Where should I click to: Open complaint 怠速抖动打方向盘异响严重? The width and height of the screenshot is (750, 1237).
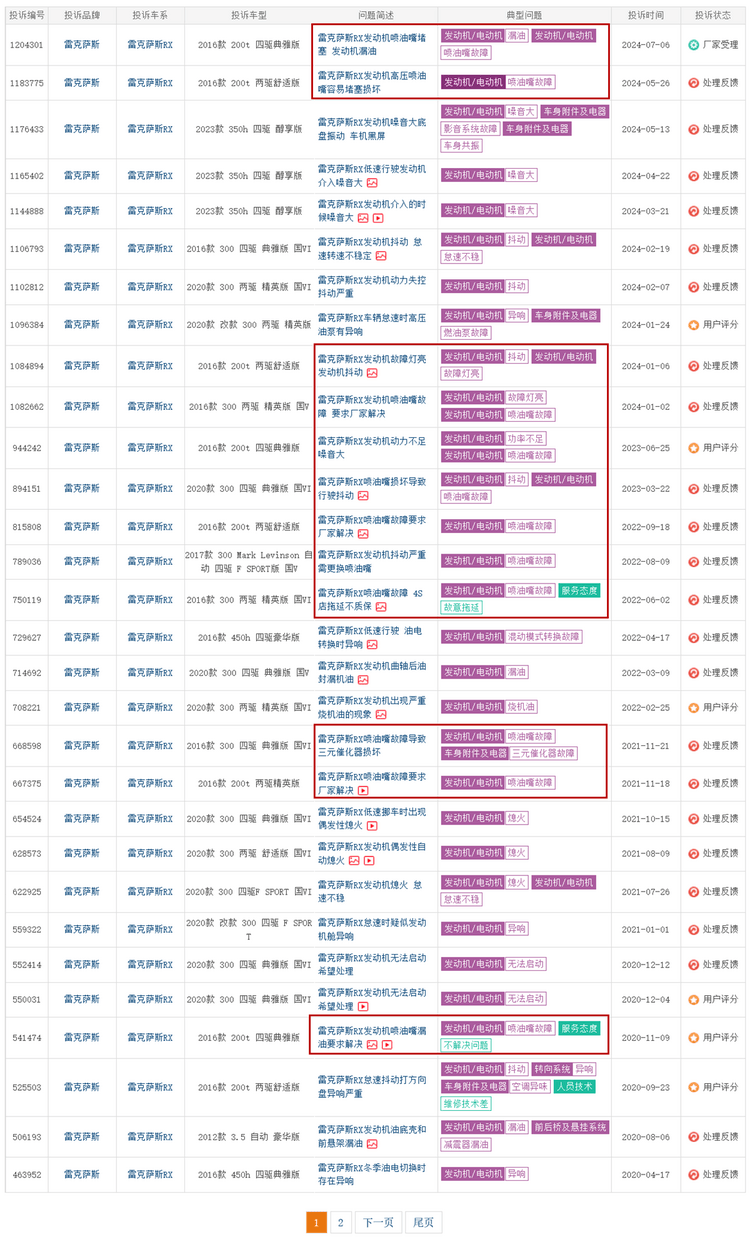point(371,1087)
